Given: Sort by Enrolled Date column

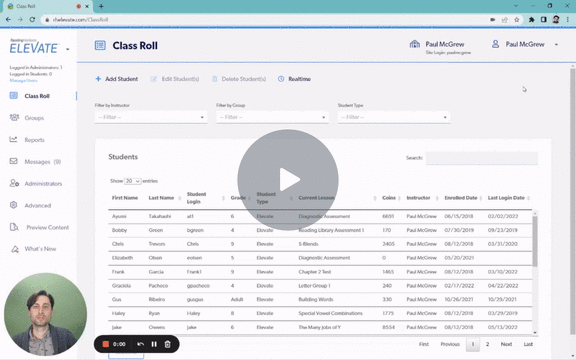Looking at the screenshot, I should coord(461,198).
